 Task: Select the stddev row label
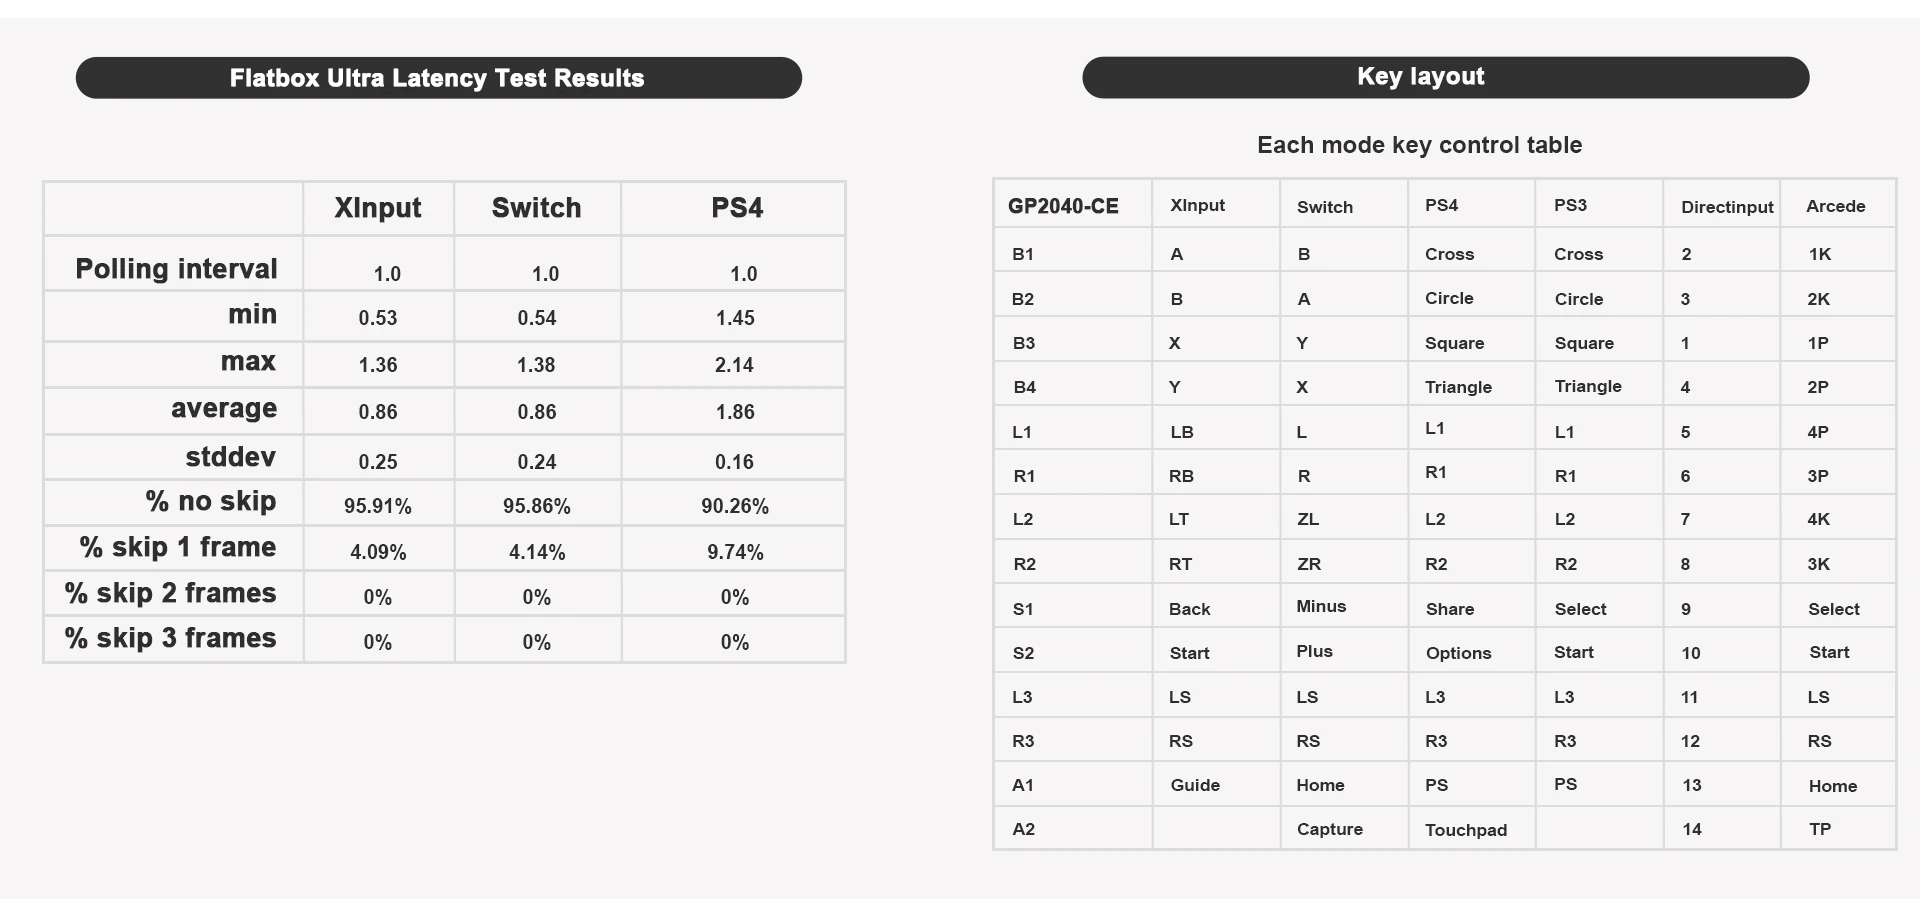[x=230, y=457]
